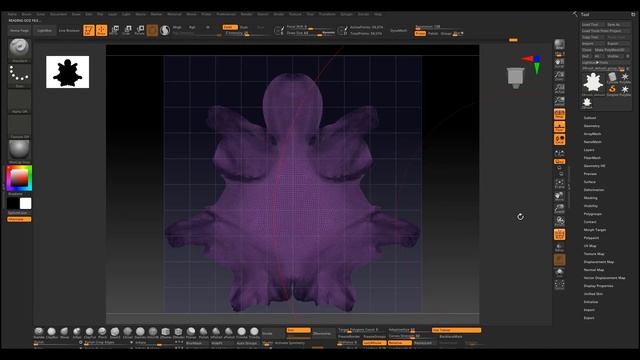Screen dimensions: 640x360
Task: Click the Frame mesh icon on right shelf
Action: 559,183
